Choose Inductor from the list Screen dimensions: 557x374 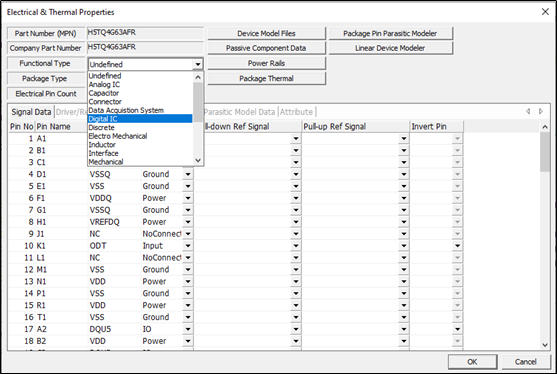tap(140, 145)
